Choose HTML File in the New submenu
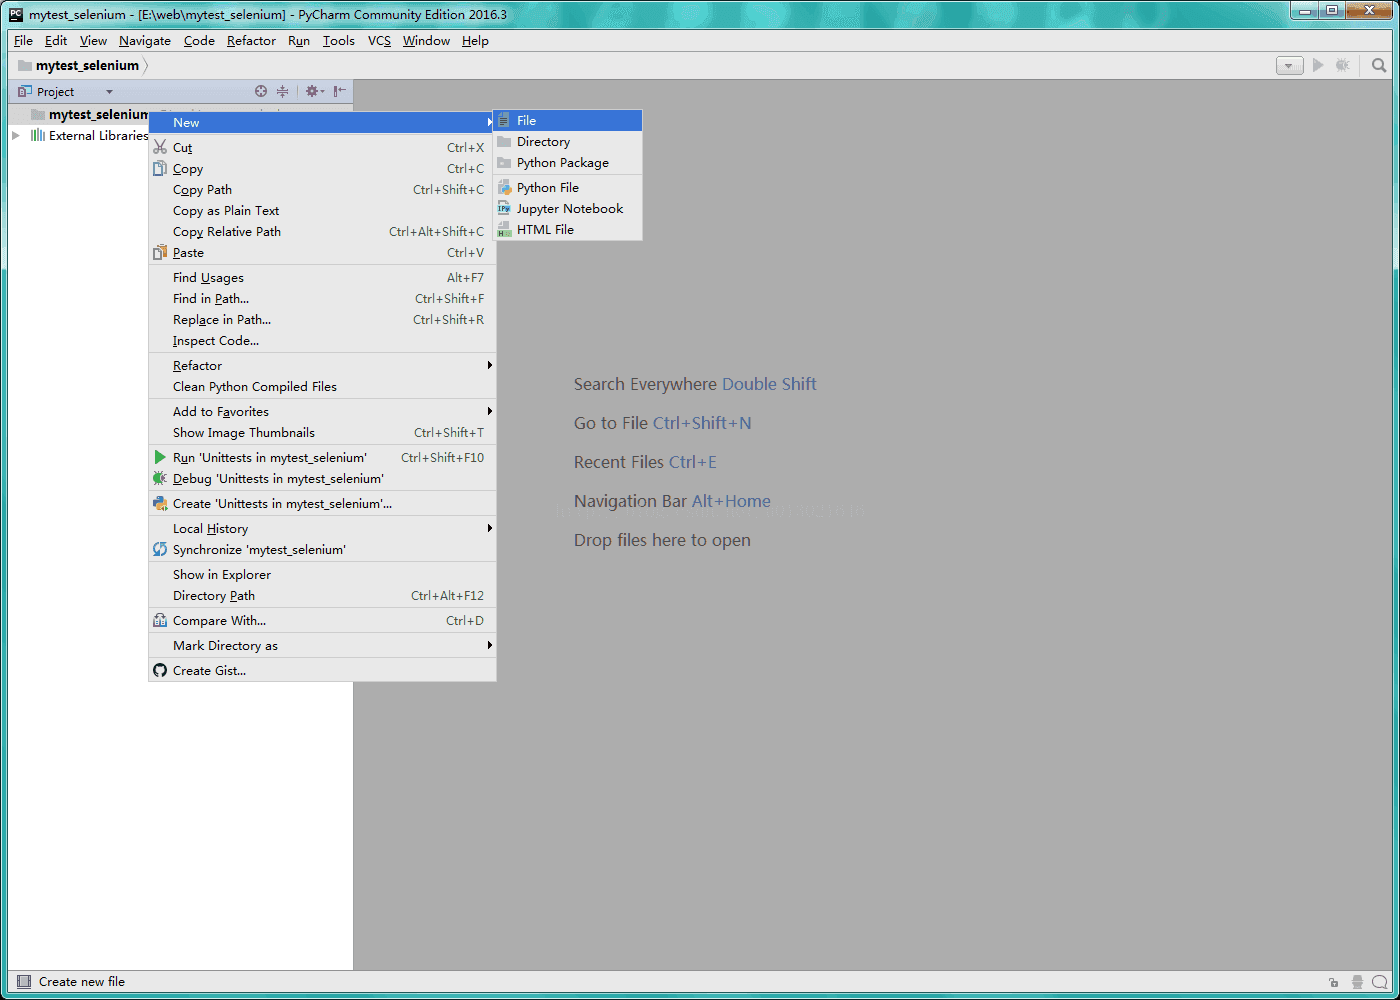Viewport: 1400px width, 1000px height. click(x=568, y=230)
